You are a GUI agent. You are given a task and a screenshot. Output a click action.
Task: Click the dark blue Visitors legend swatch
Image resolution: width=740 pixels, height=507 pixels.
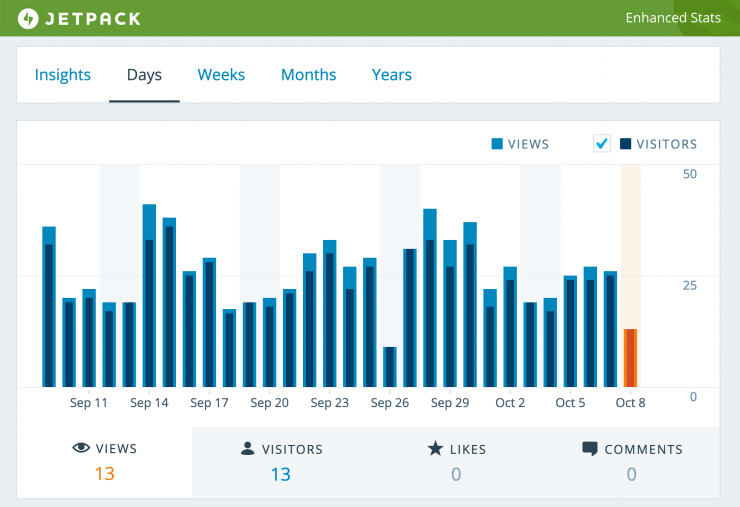point(625,144)
